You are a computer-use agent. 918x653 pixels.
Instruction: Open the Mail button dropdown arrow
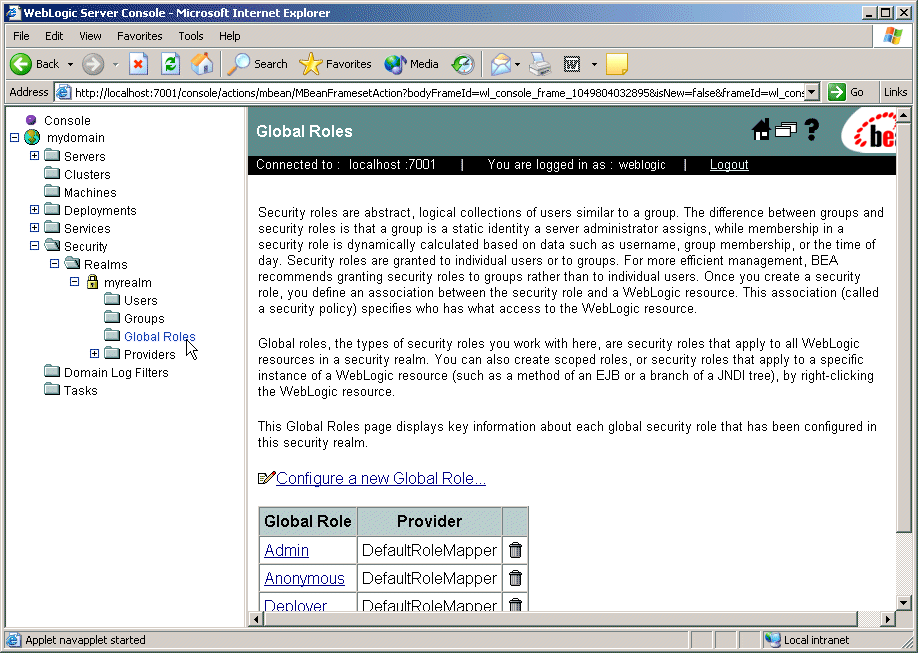518,64
